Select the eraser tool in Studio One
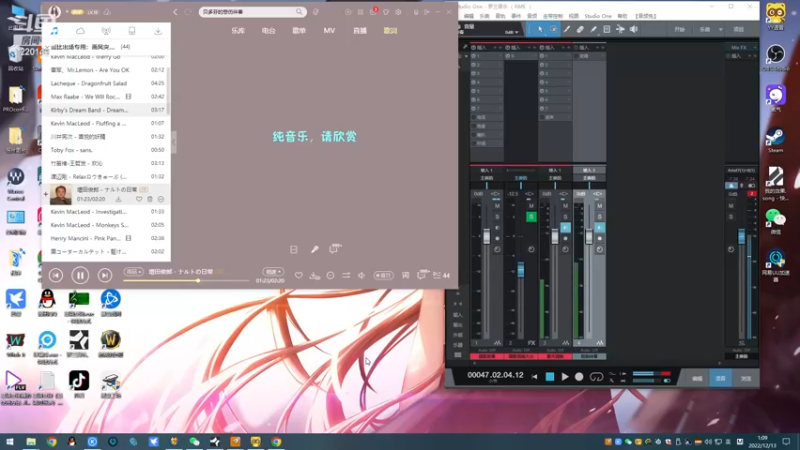Viewport: 800px width, 450px height. [x=580, y=30]
